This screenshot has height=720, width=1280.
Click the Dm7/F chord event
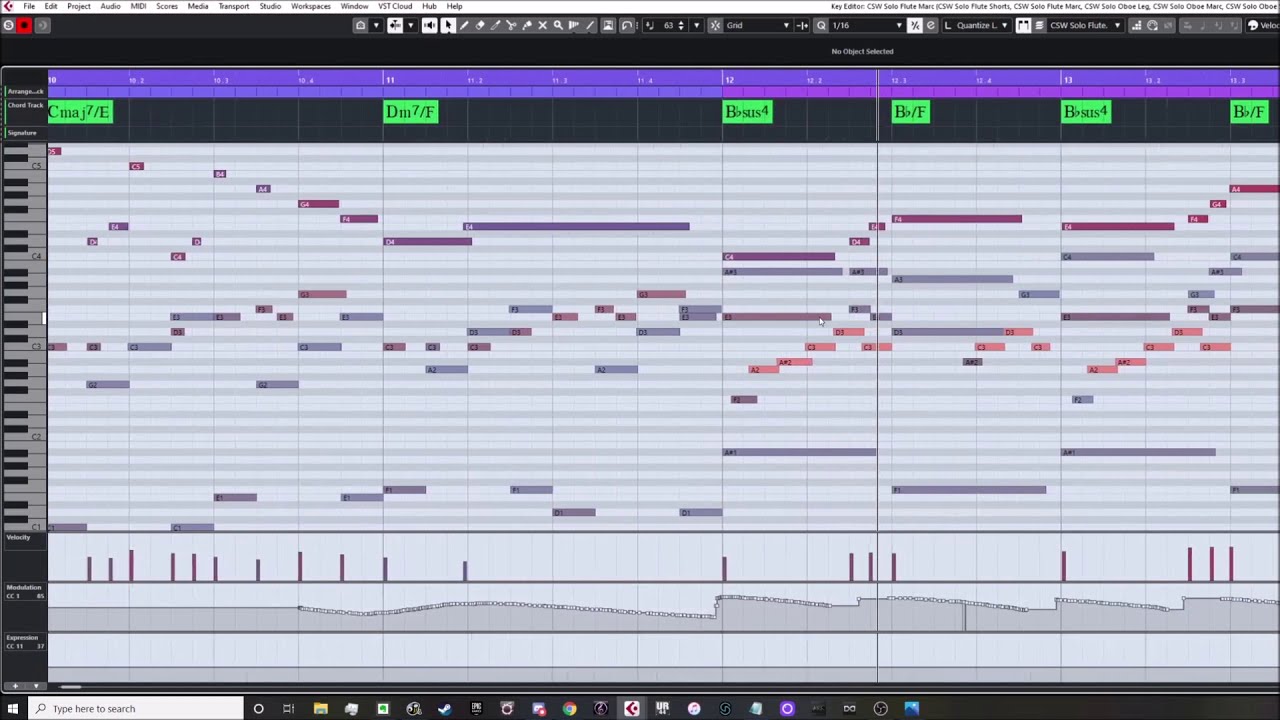tap(411, 111)
